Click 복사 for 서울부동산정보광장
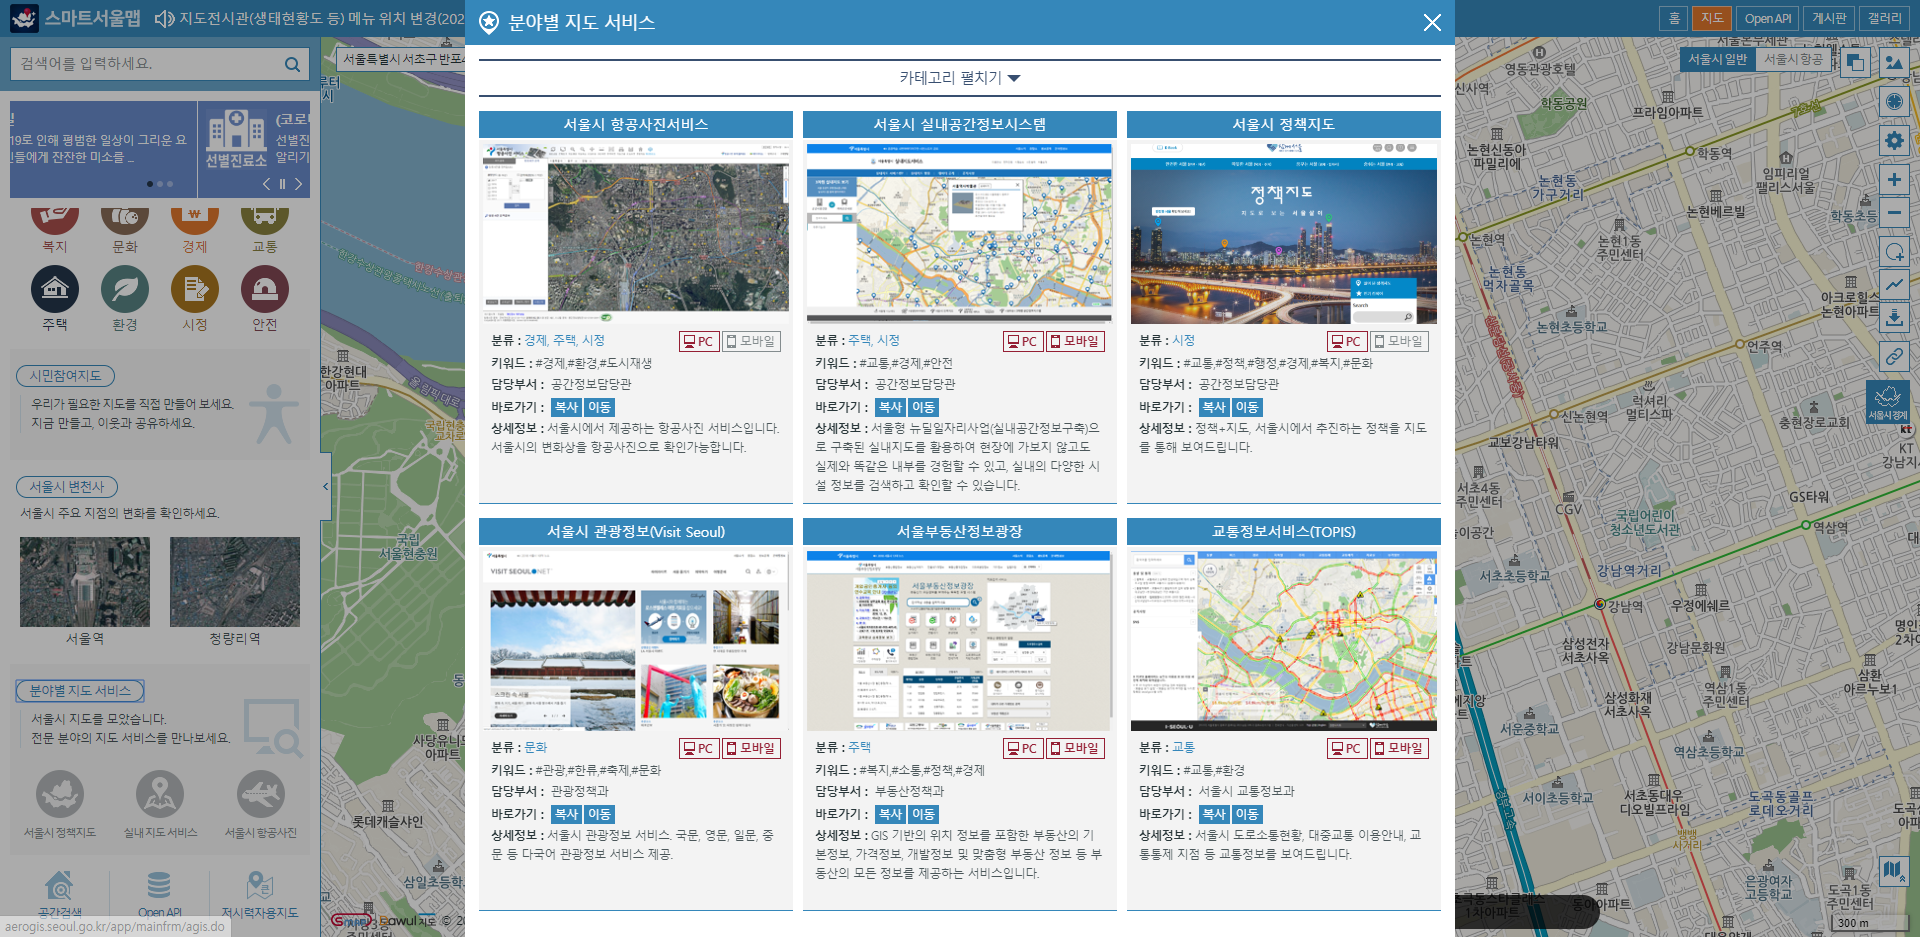 (890, 814)
